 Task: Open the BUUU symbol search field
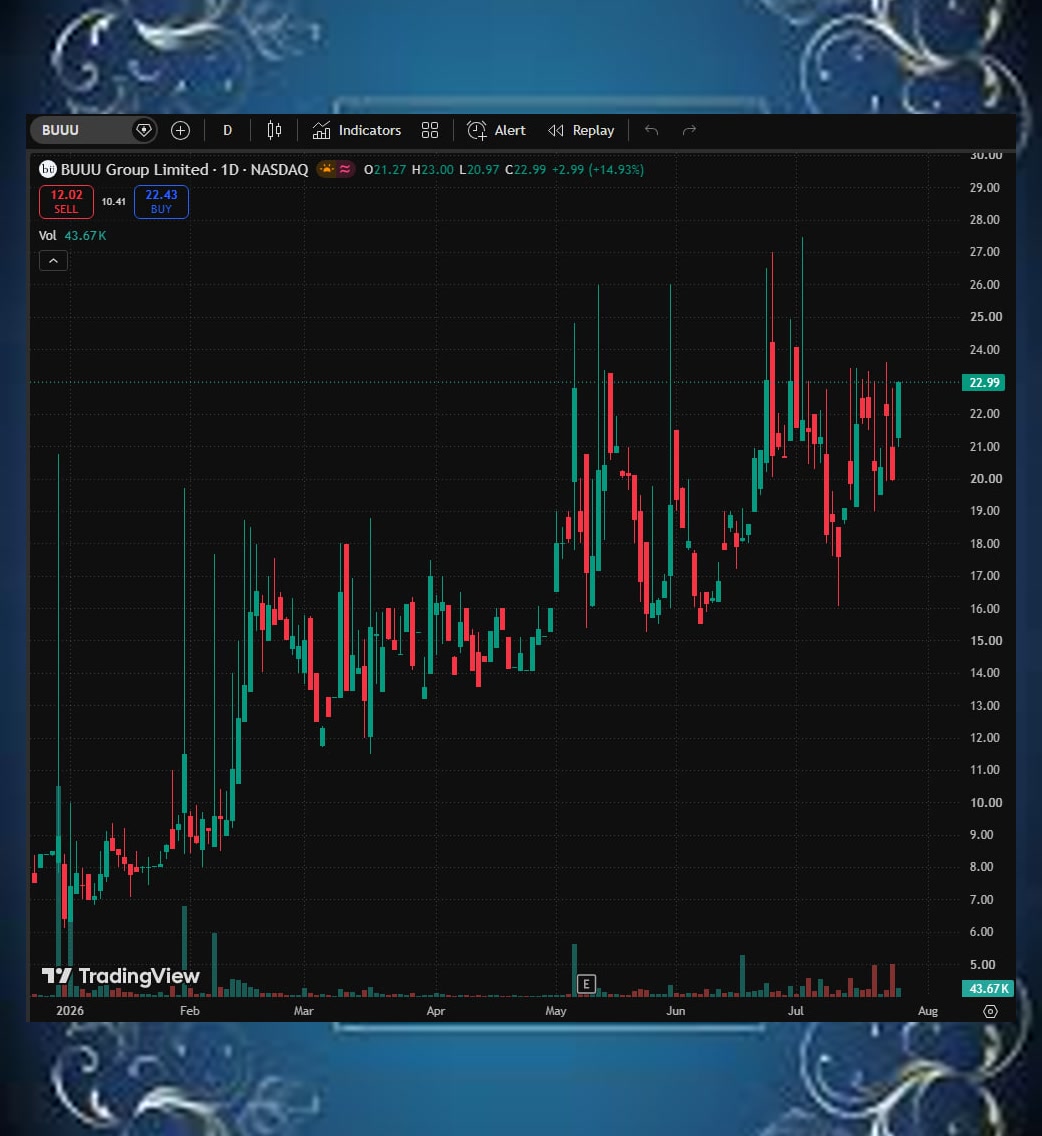tap(81, 130)
